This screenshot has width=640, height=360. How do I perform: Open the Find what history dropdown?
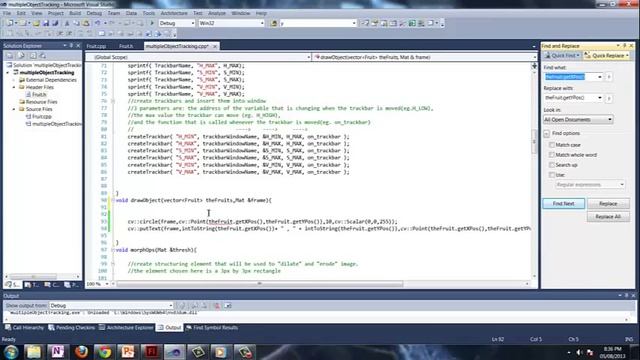600,77
